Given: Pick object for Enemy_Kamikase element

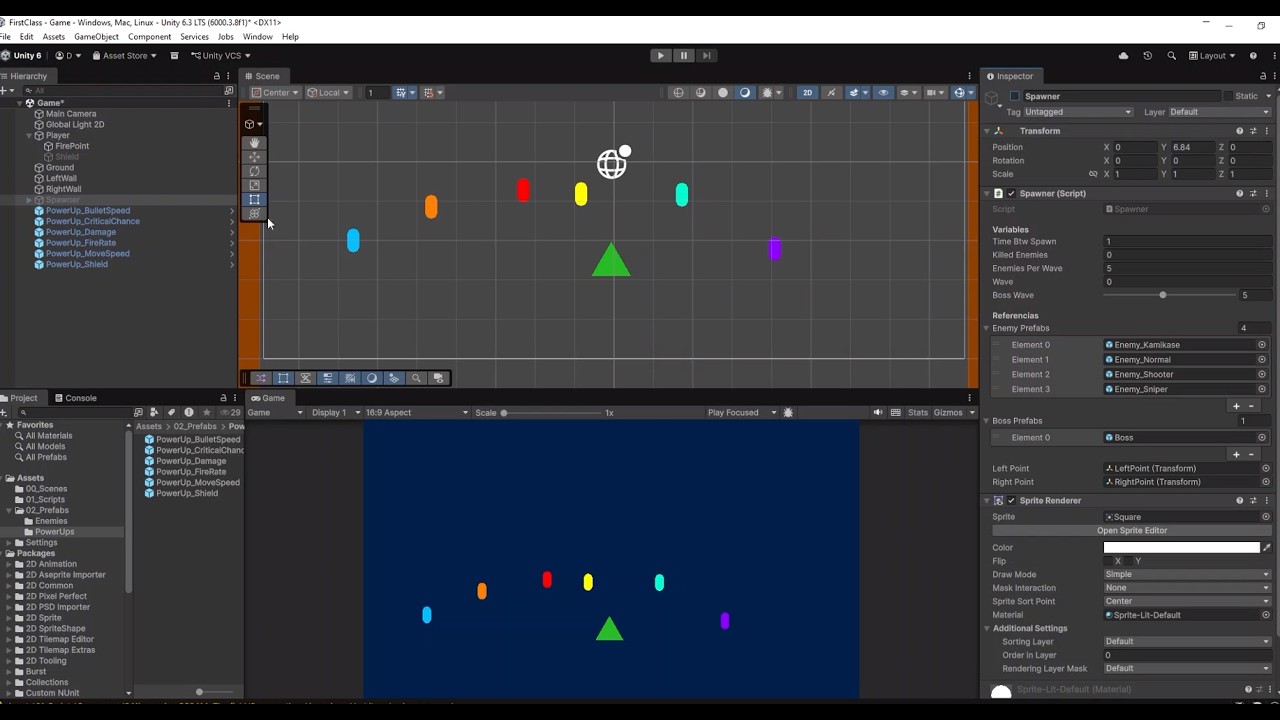Looking at the screenshot, I should (1262, 345).
